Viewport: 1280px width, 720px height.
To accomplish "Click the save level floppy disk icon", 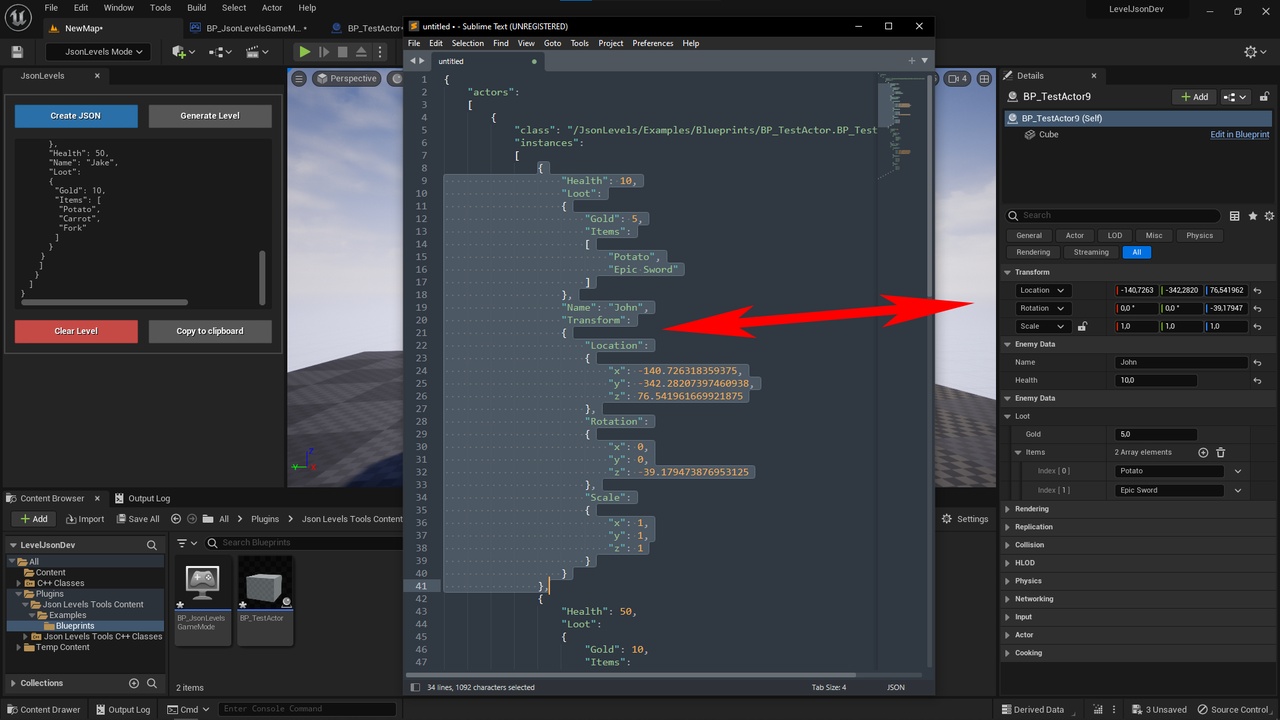I will coord(17,52).
